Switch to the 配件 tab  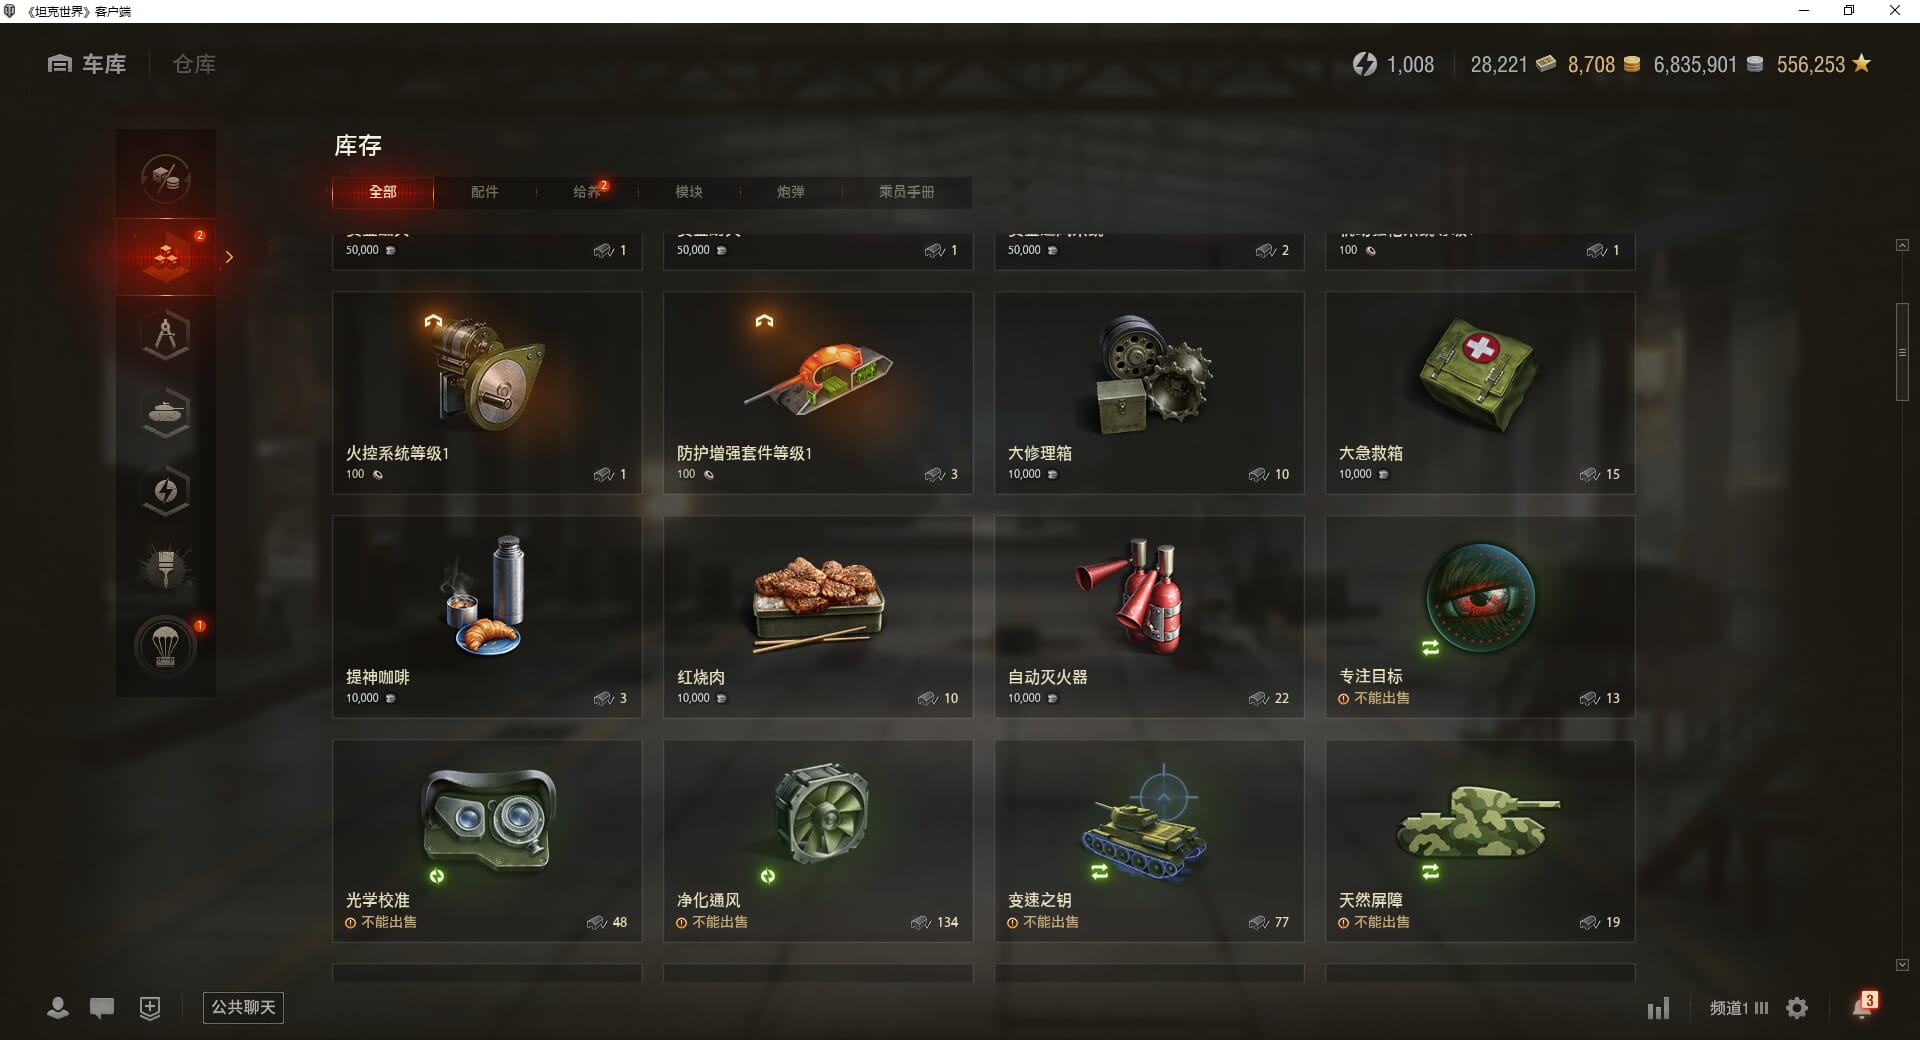tap(485, 192)
